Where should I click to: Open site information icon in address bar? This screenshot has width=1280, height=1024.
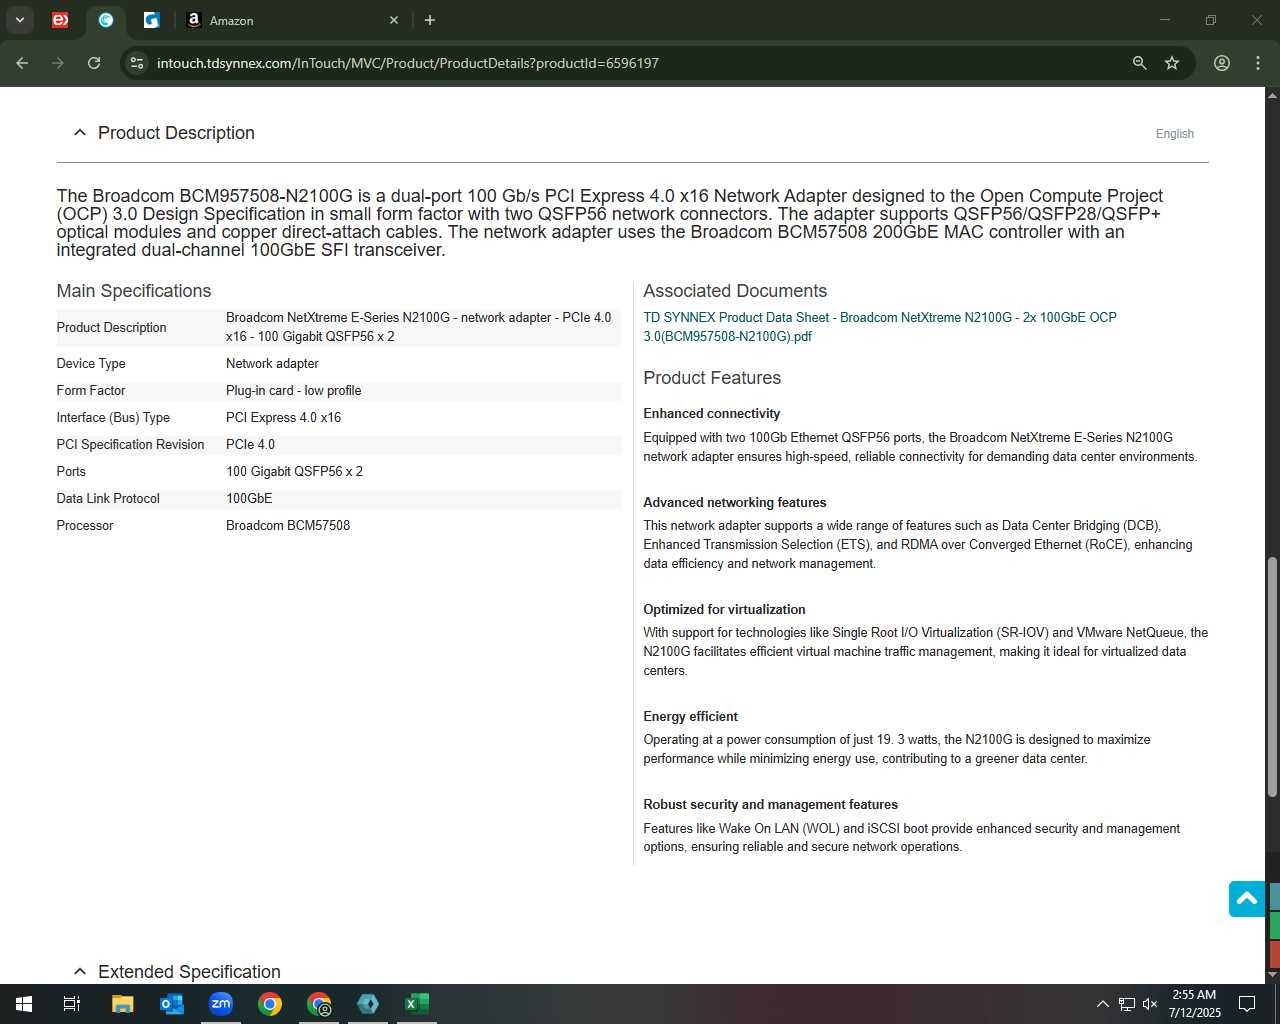(137, 63)
